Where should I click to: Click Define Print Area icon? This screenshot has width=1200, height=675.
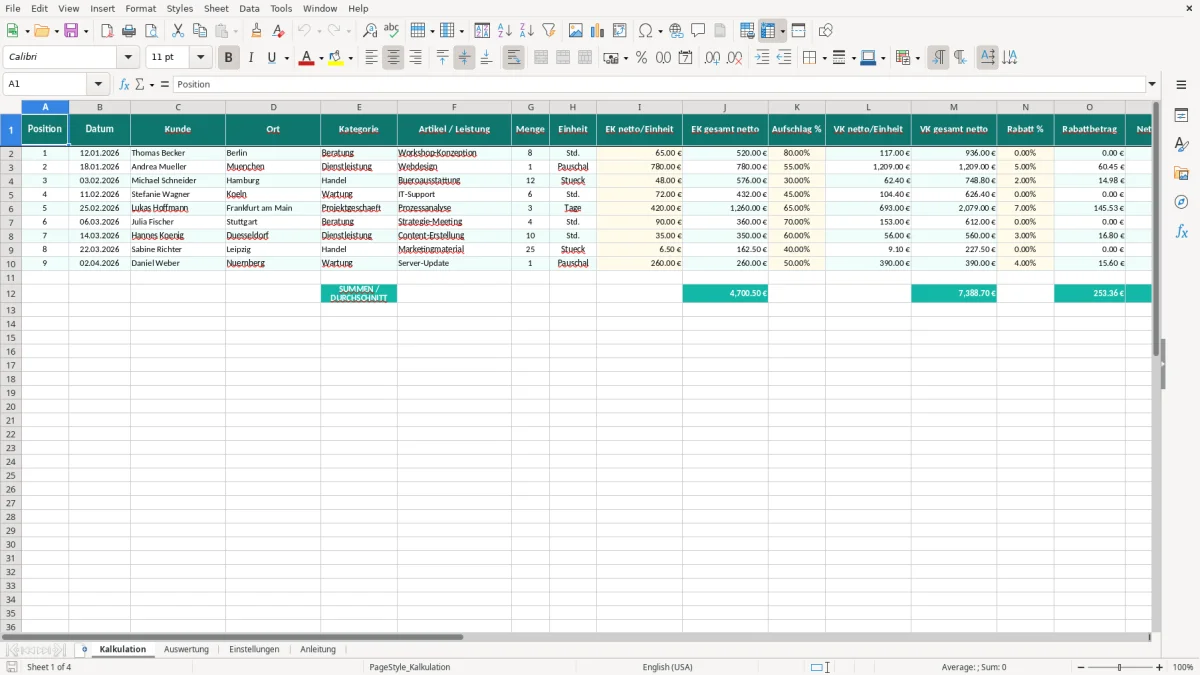coord(747,31)
